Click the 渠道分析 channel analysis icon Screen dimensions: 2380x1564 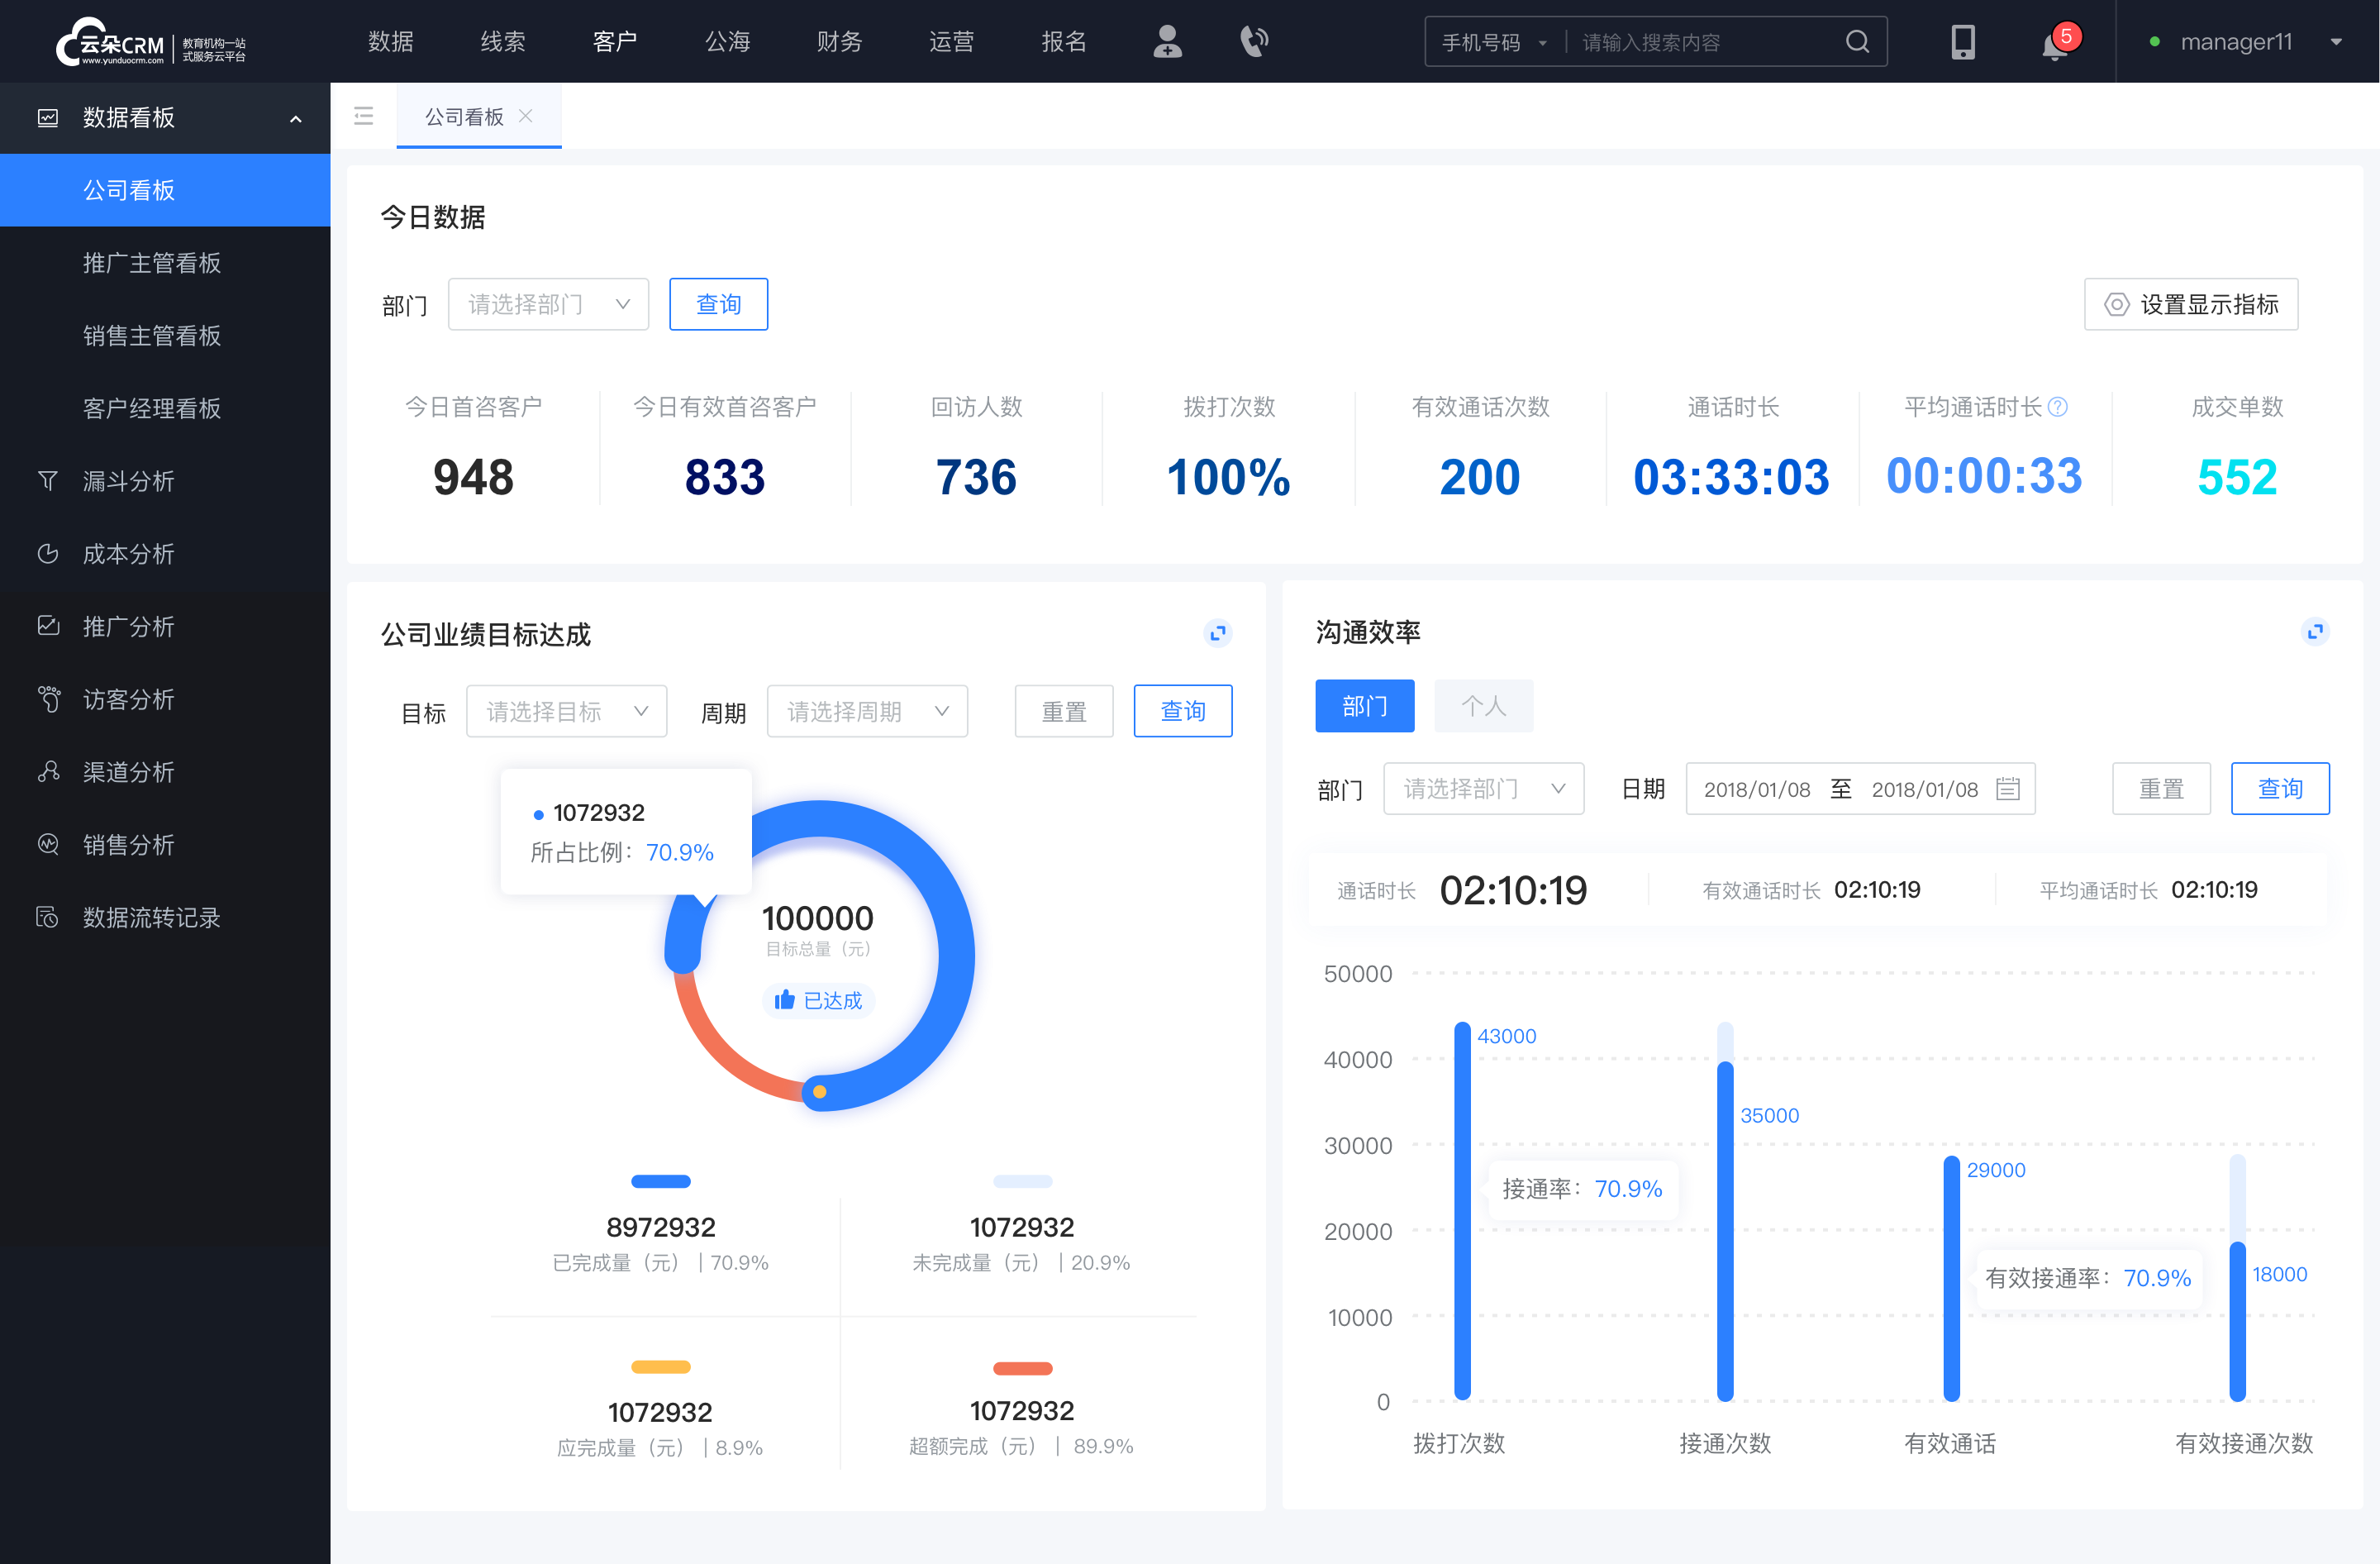pyautogui.click(x=49, y=768)
